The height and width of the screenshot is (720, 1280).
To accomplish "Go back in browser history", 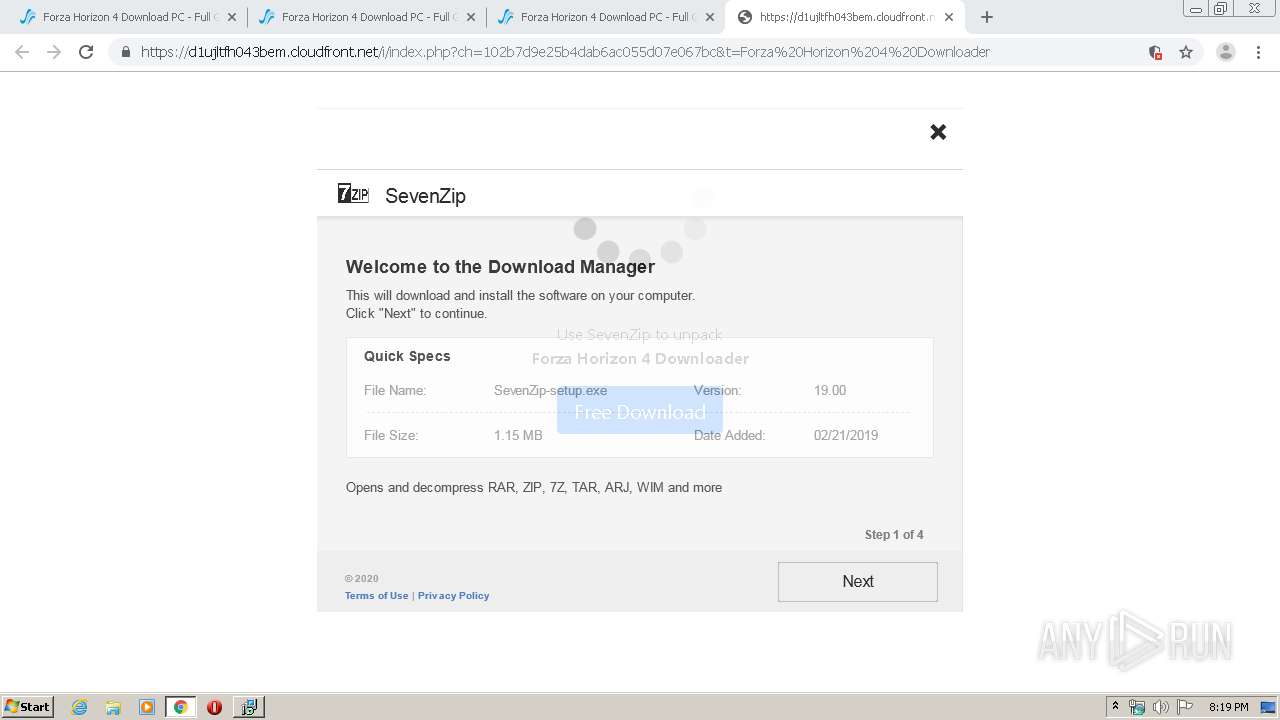I will [22, 52].
